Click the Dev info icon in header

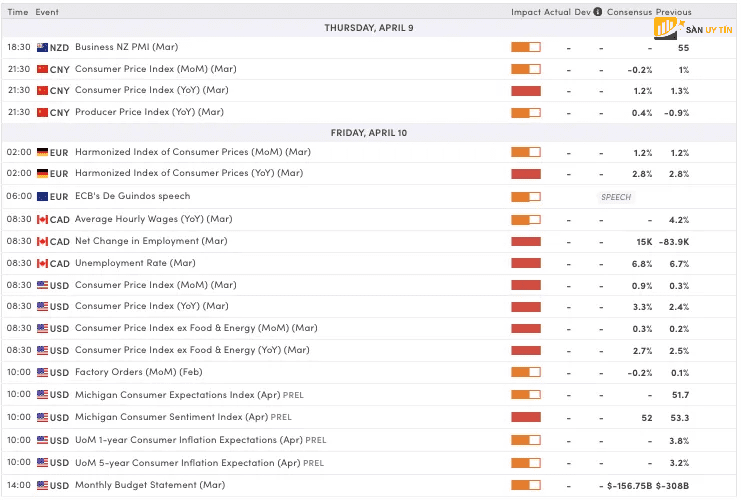[598, 13]
